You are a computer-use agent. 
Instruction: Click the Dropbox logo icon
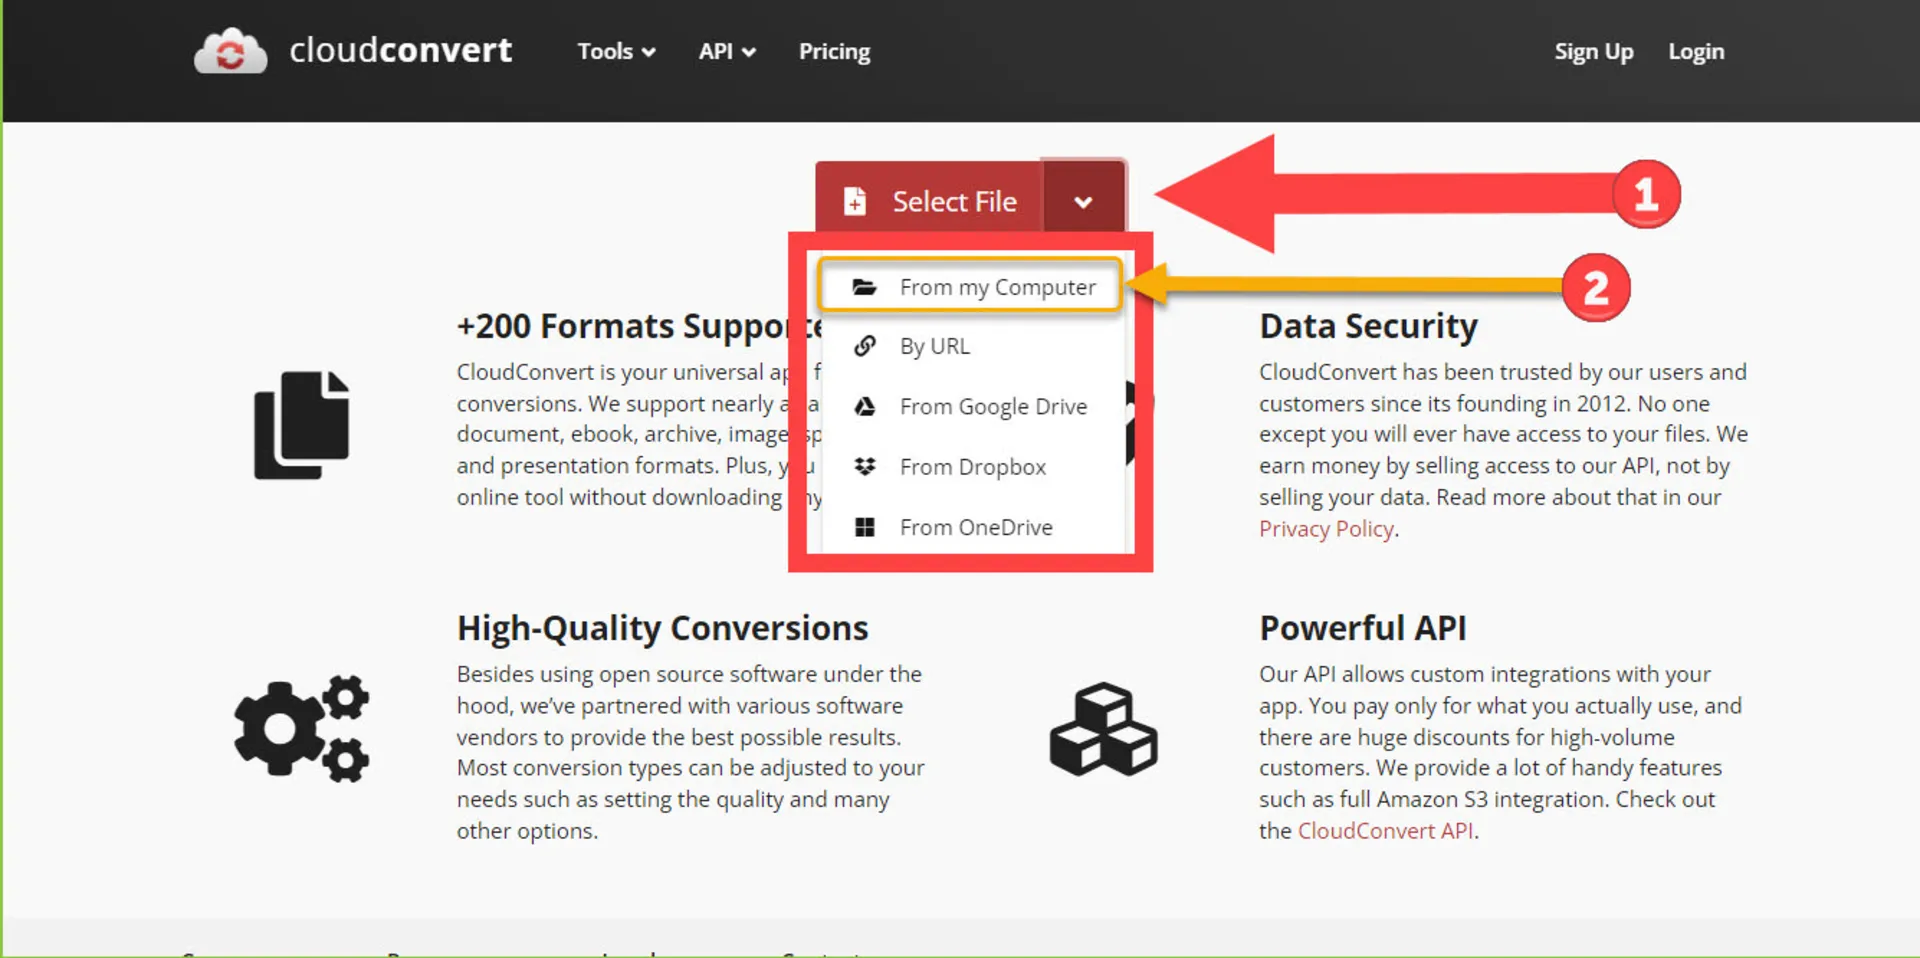tap(865, 466)
